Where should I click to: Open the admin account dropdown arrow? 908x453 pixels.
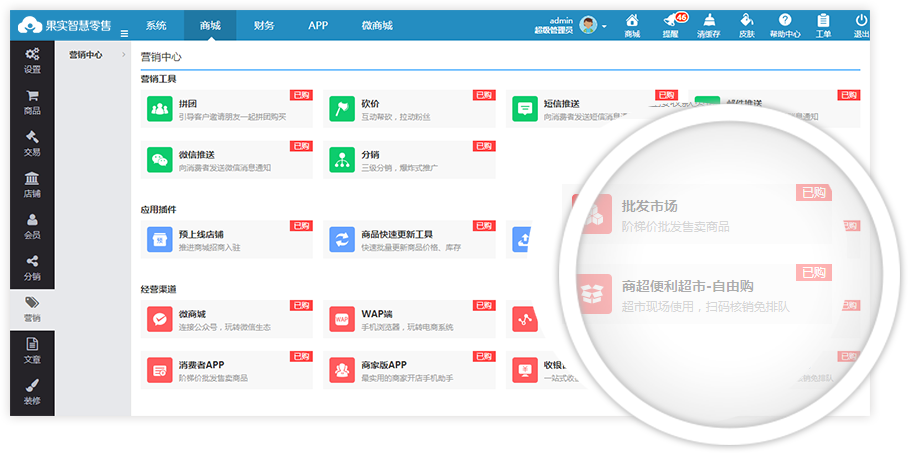(x=604, y=27)
